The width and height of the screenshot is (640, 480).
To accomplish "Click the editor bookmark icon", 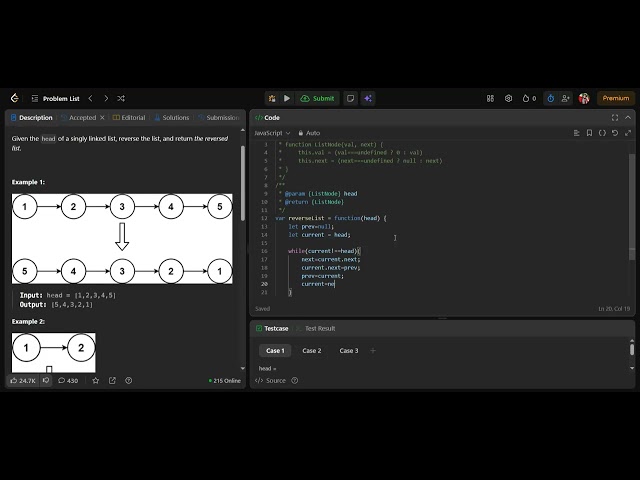I will [x=589, y=133].
